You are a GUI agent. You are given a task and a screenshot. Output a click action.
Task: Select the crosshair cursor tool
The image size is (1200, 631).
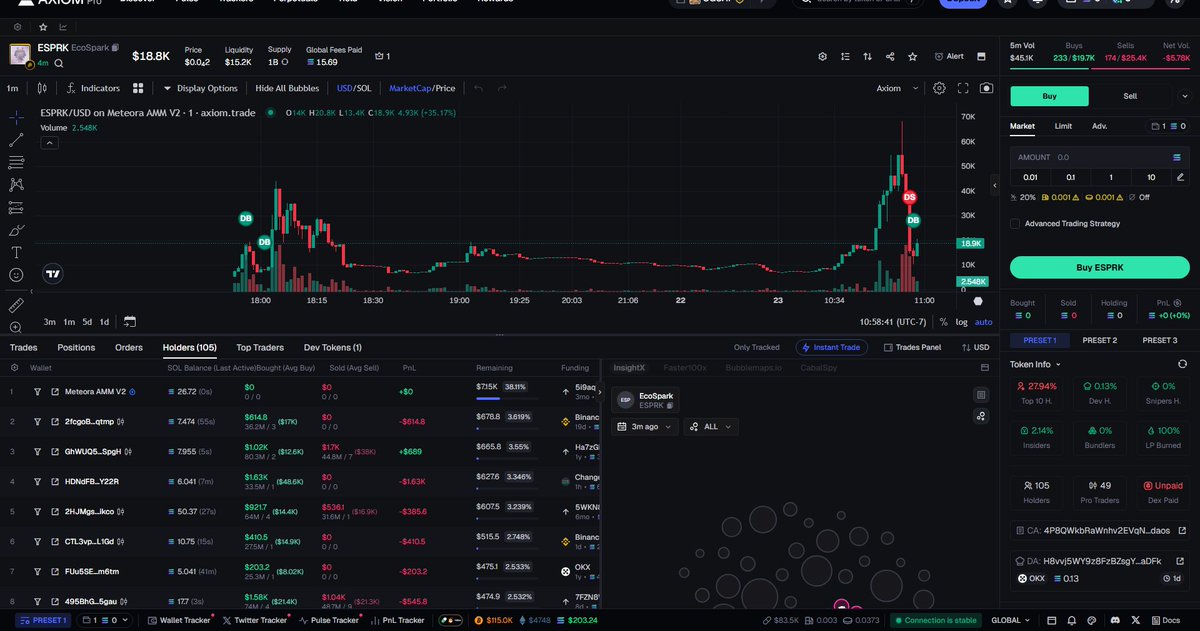pos(16,117)
